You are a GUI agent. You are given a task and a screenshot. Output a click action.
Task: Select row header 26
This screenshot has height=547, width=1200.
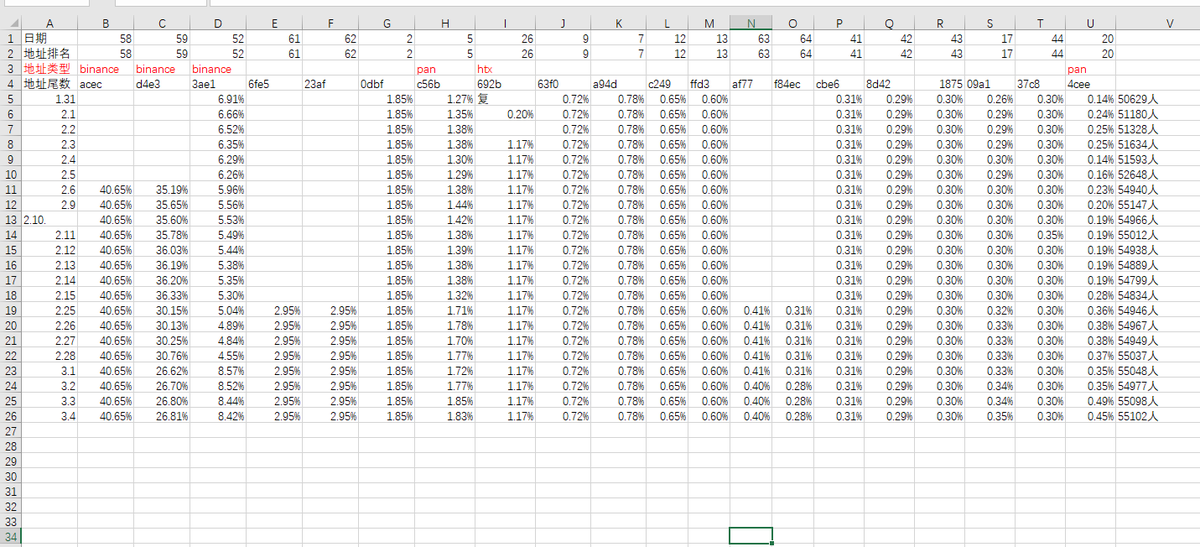[10, 414]
